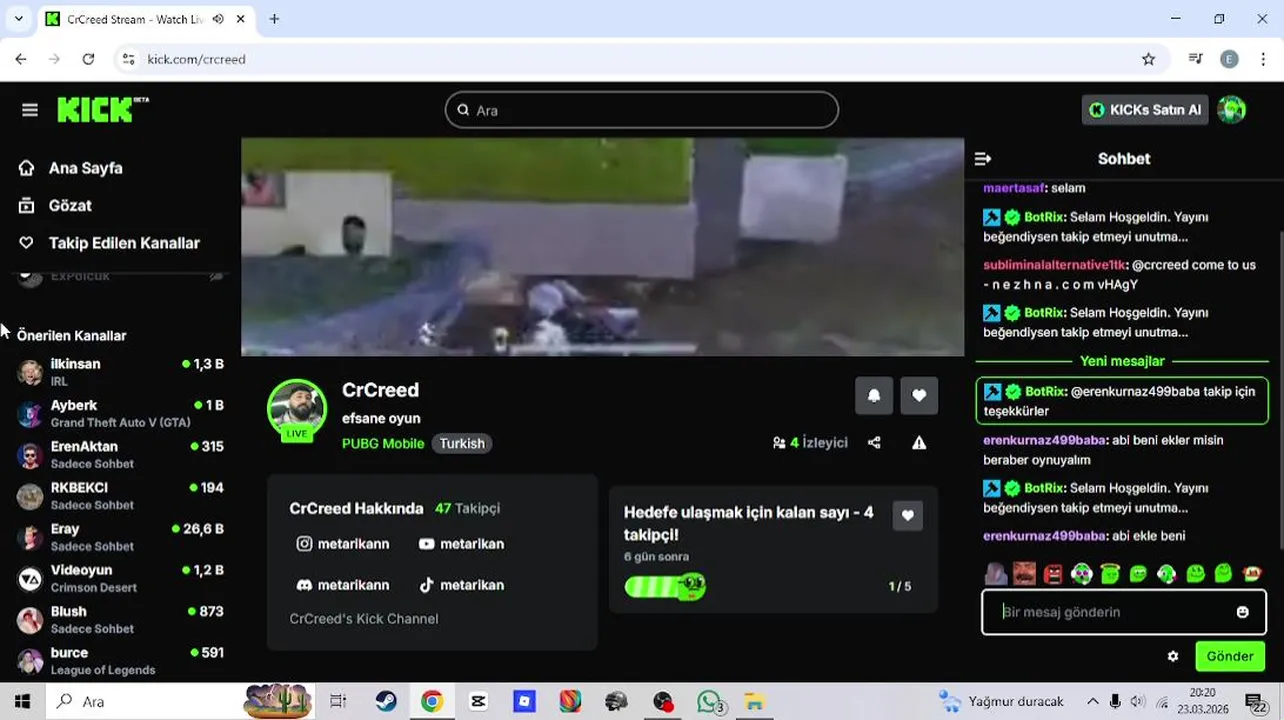The height and width of the screenshot is (720, 1284).
Task: Open the metarikann Discord link
Action: 343,585
